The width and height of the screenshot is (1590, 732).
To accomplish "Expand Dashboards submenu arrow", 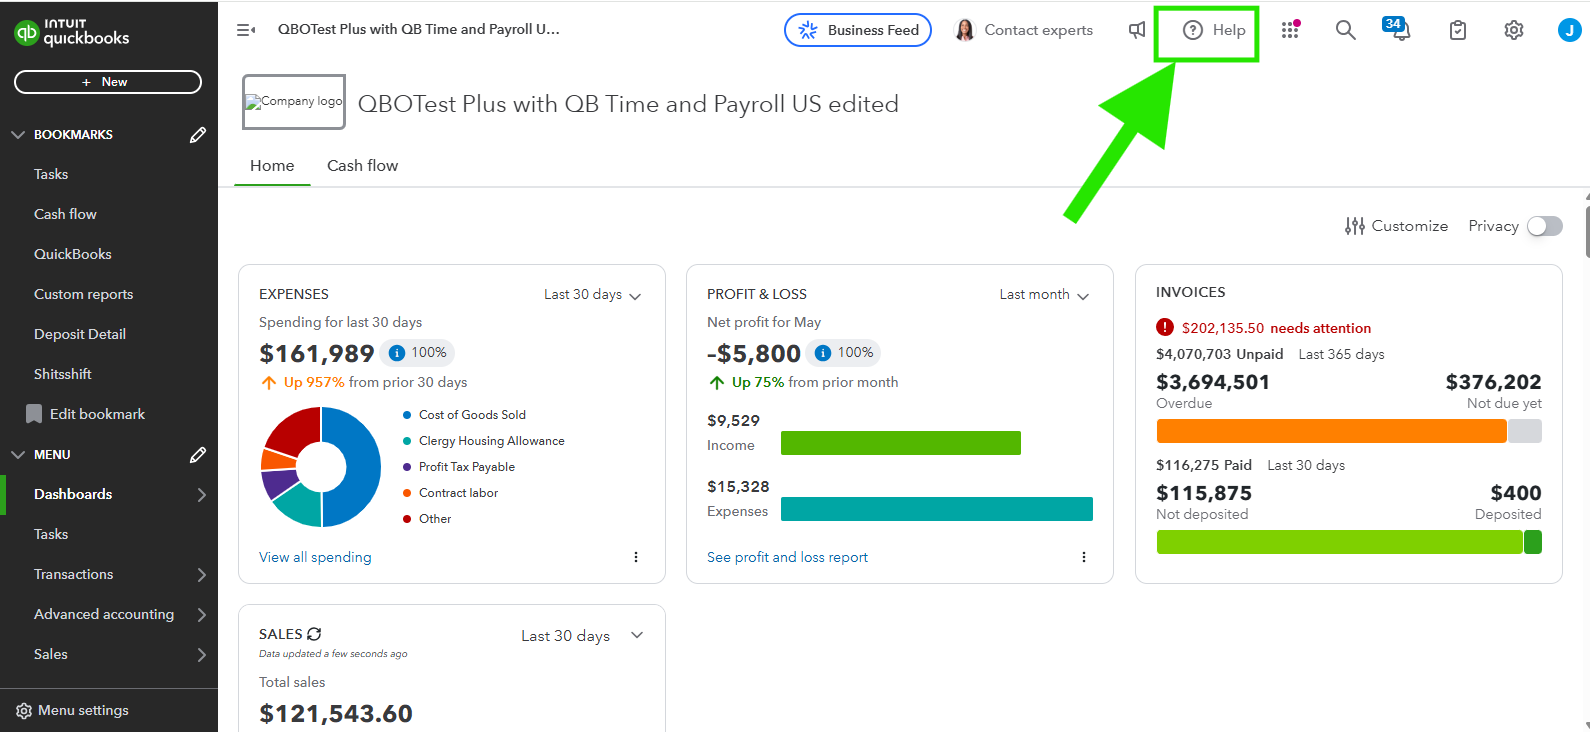I will point(202,495).
